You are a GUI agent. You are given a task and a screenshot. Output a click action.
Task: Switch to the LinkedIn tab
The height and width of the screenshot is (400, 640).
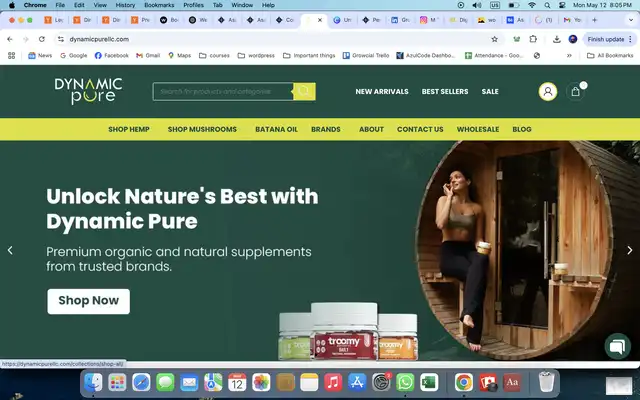(x=400, y=20)
